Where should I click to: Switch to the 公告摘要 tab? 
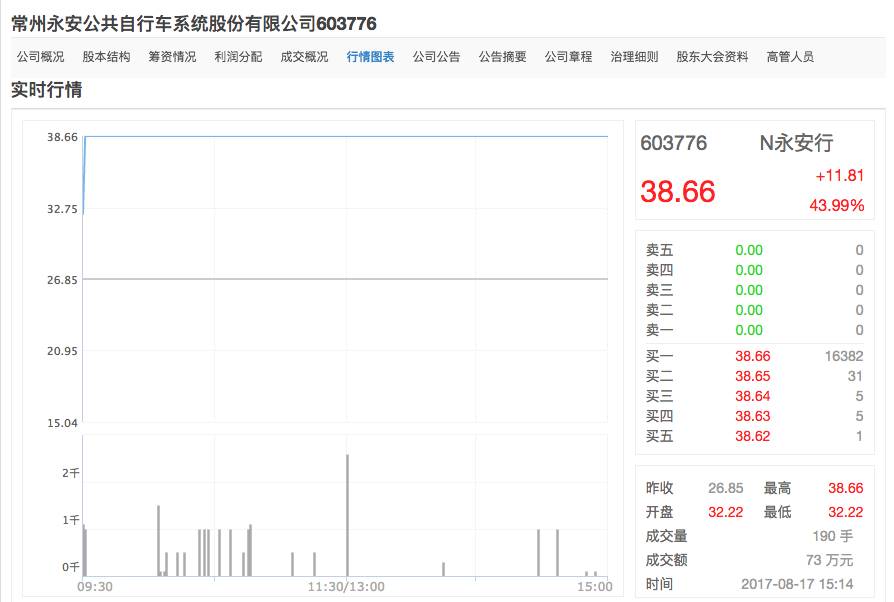(x=502, y=56)
